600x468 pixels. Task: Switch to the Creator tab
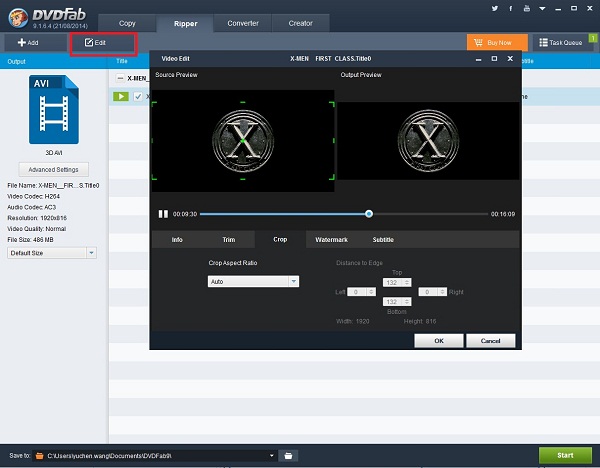(300, 23)
